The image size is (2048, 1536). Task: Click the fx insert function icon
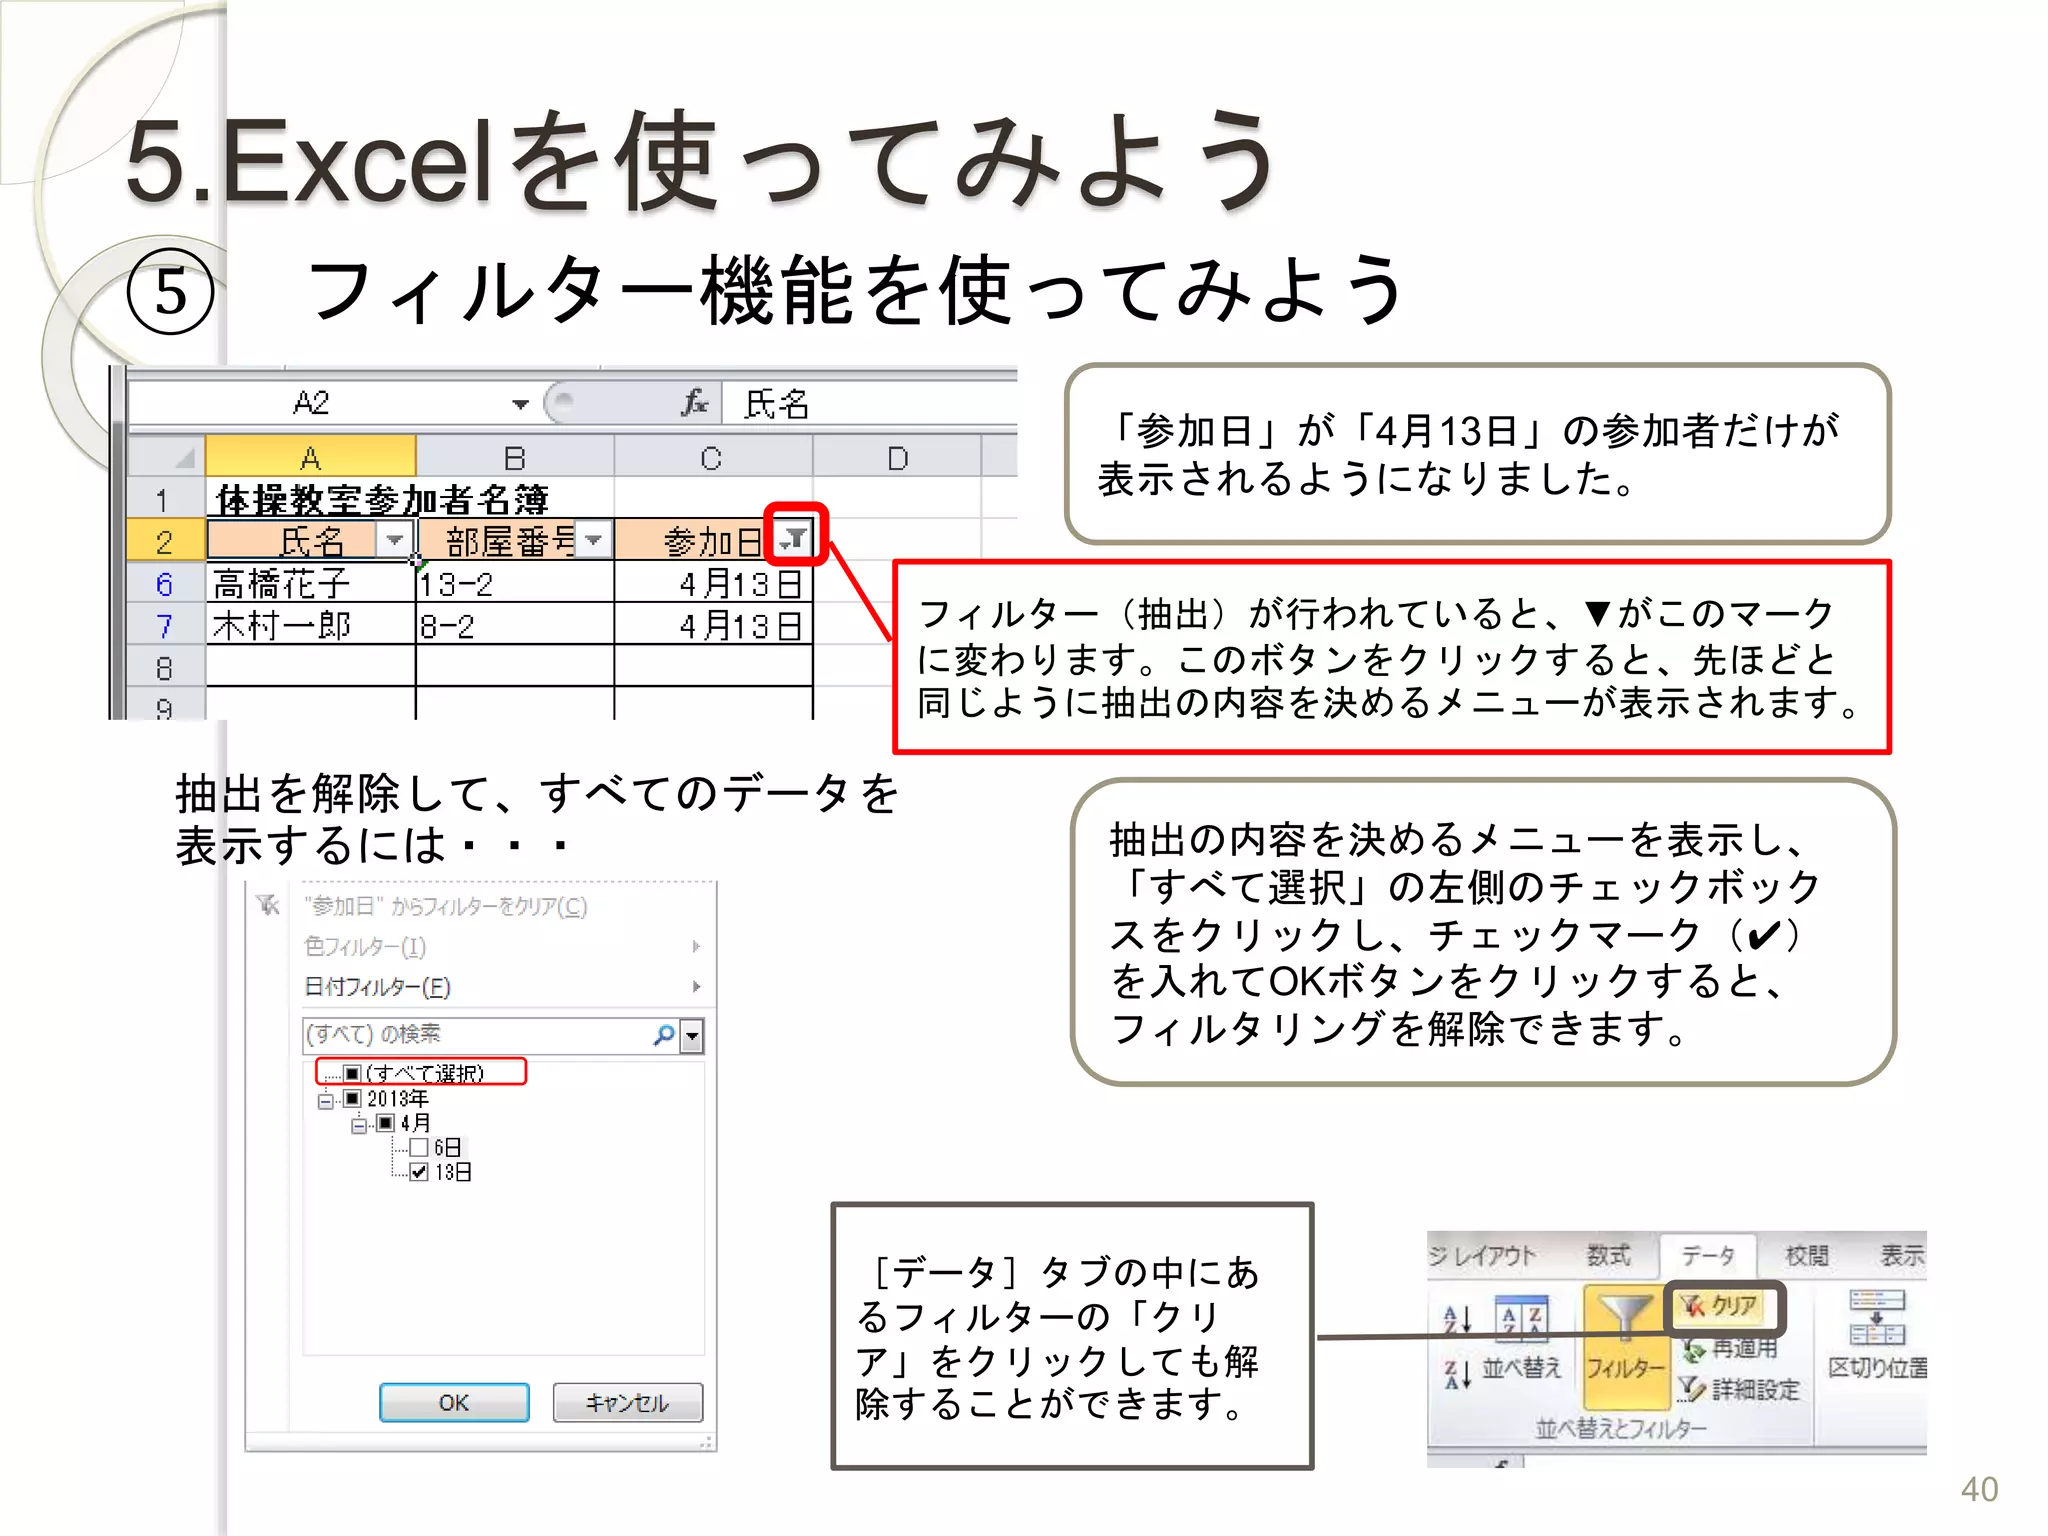pyautogui.click(x=695, y=403)
